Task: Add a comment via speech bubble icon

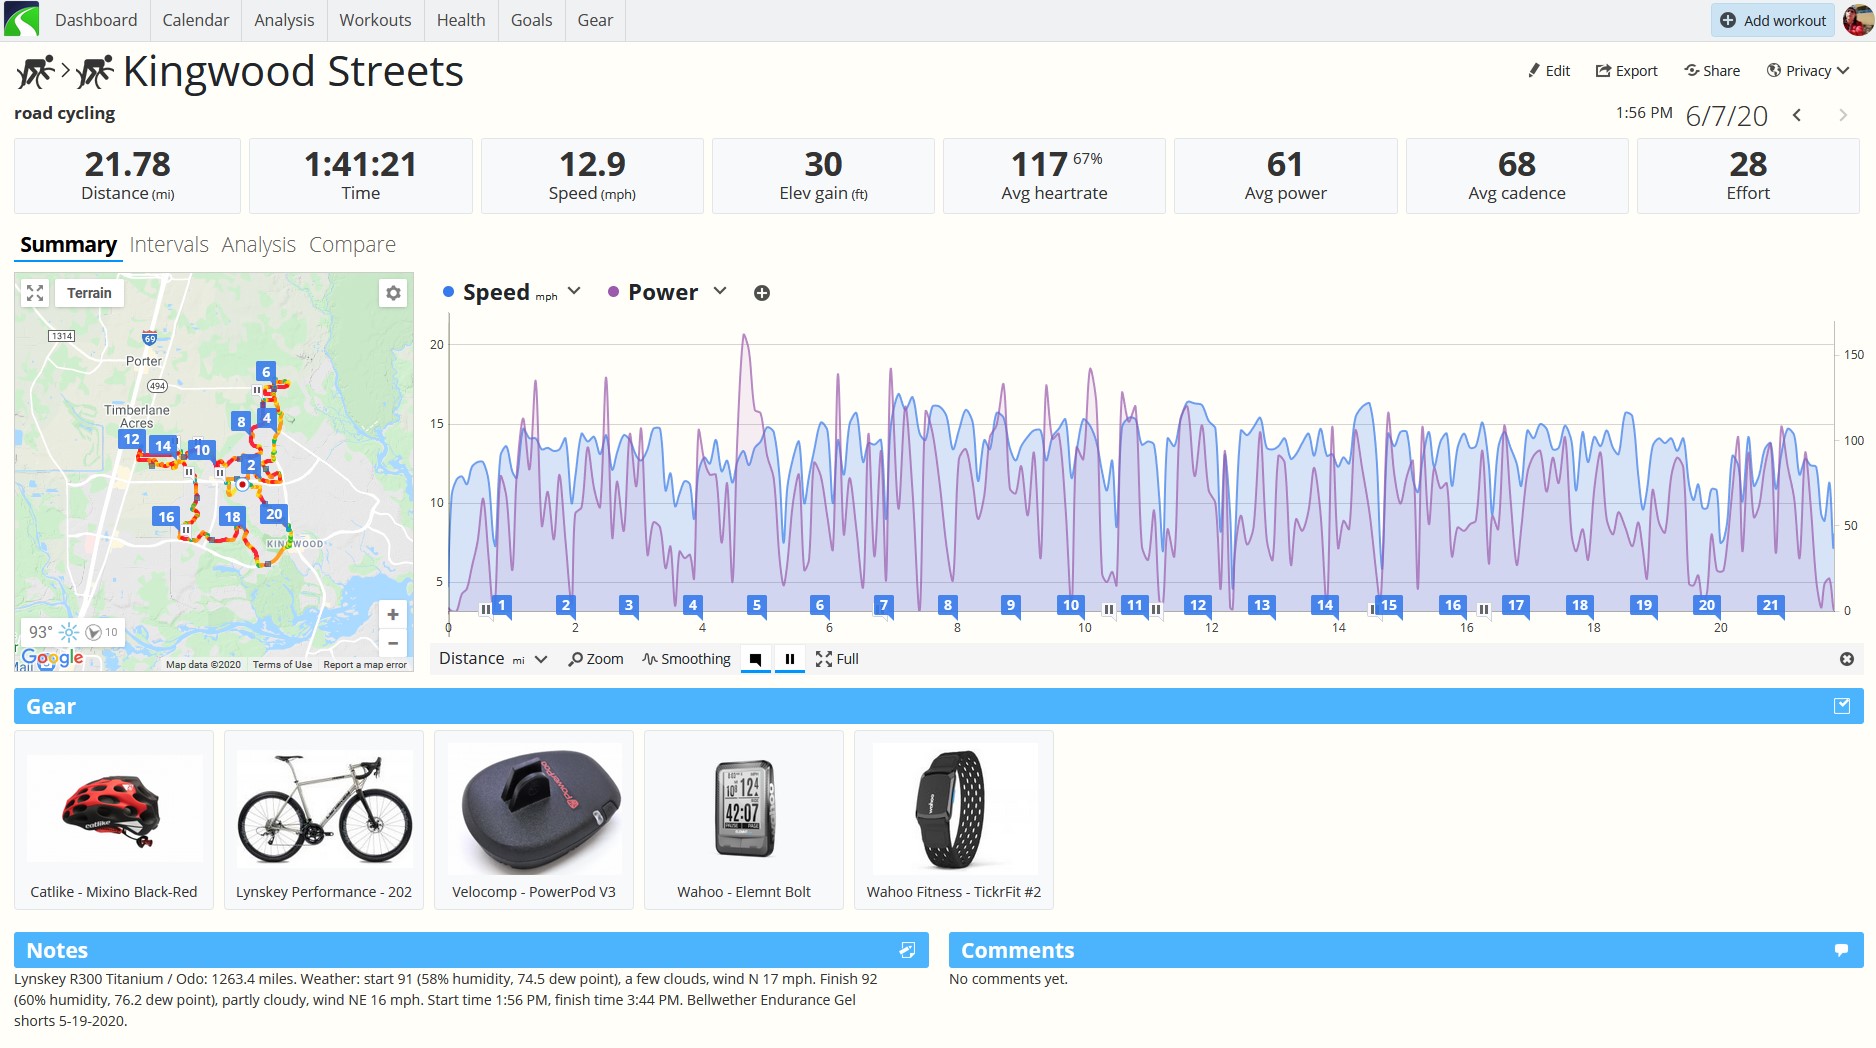Action: coord(1841,950)
